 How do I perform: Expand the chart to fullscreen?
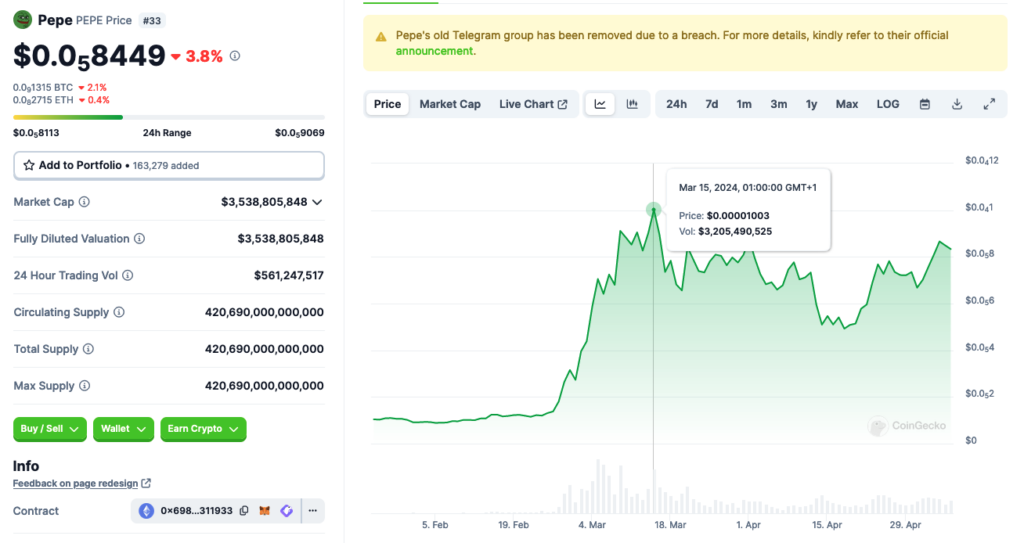(x=989, y=104)
